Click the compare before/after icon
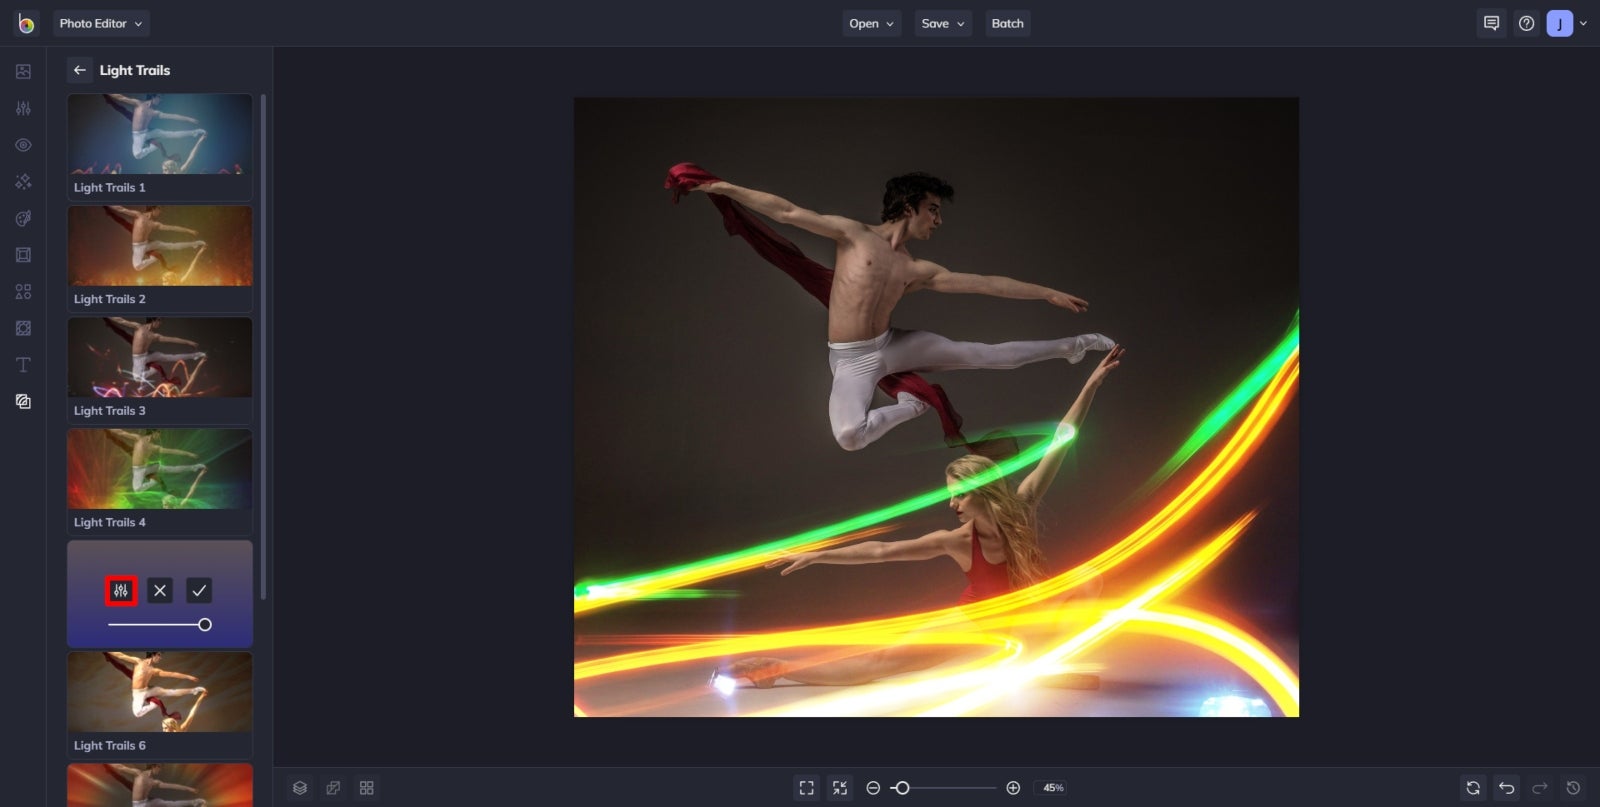 point(333,788)
